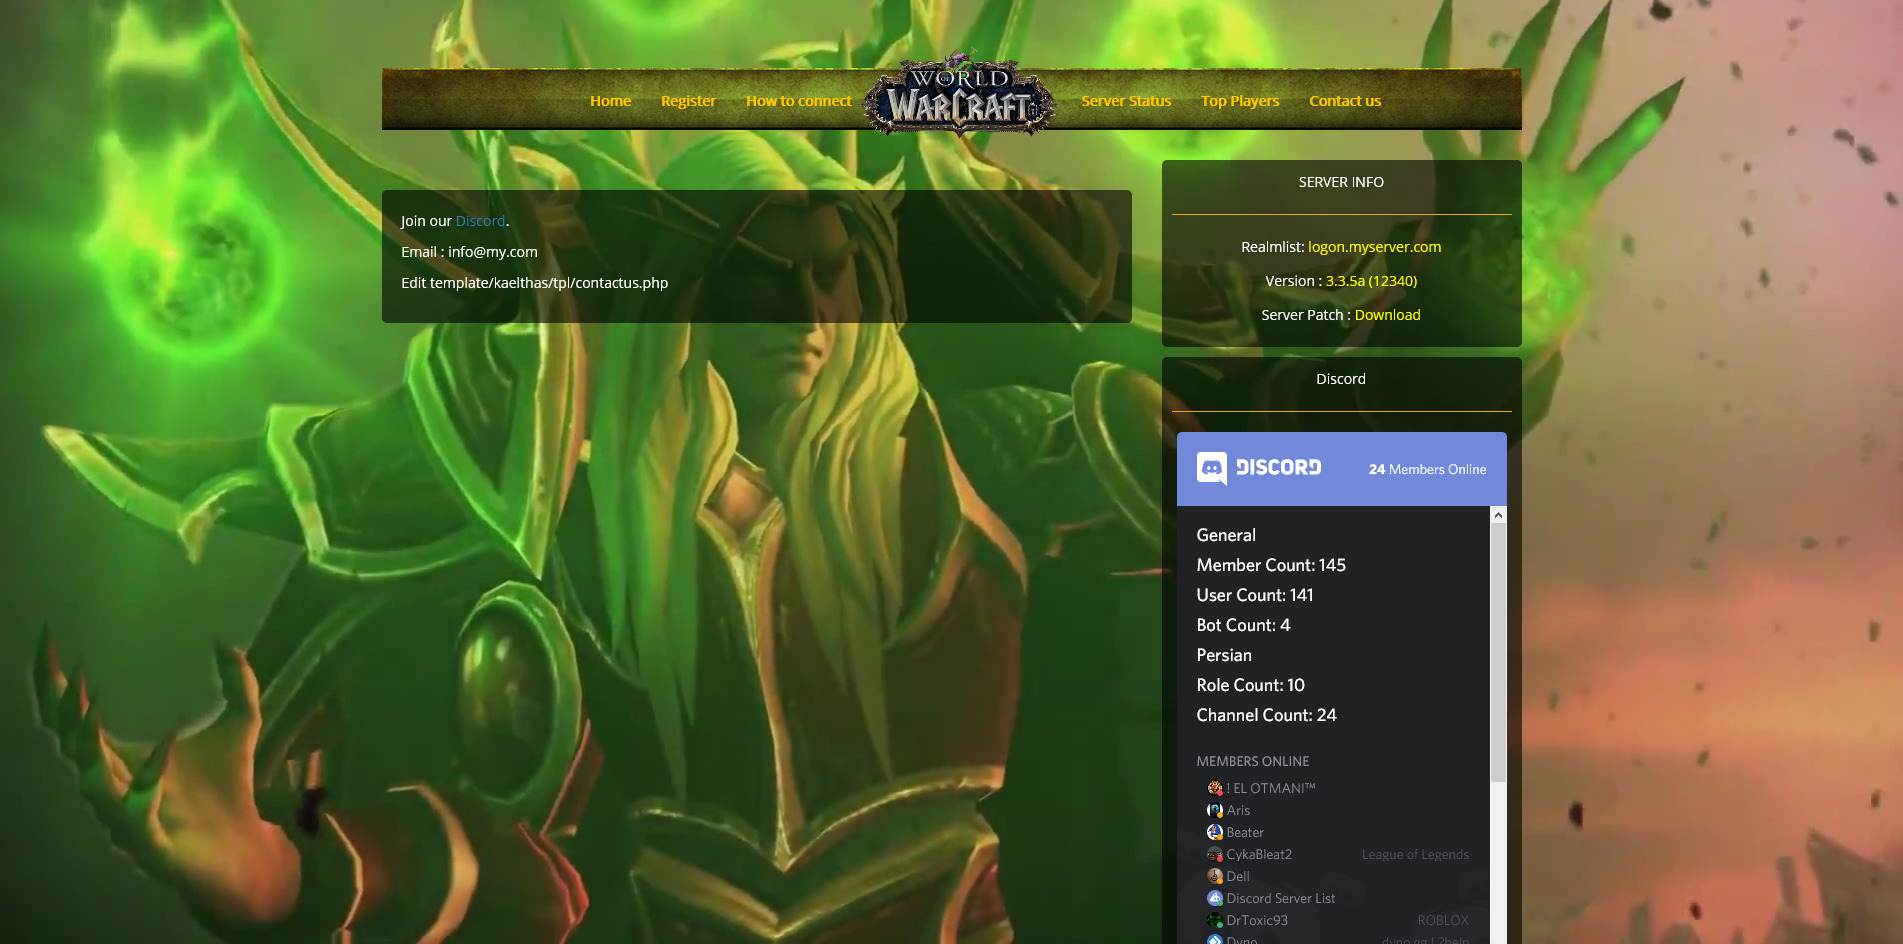Click the Dell member name
This screenshot has height=944, width=1903.
pyautogui.click(x=1238, y=876)
